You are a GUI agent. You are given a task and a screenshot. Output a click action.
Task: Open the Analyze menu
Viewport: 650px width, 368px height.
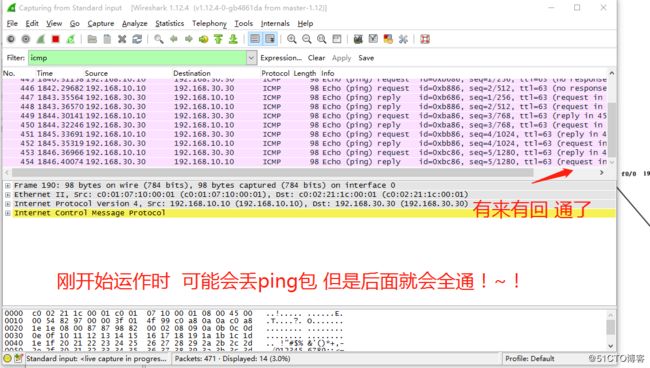pos(135,24)
